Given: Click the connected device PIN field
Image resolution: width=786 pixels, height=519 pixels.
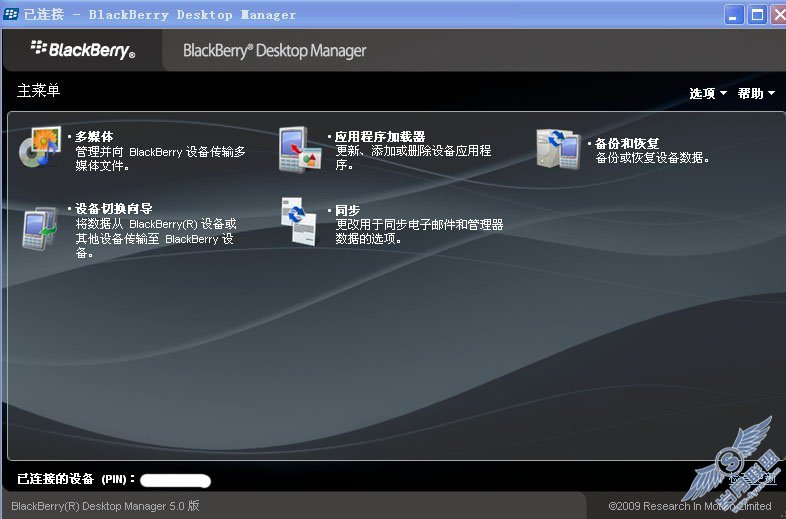Looking at the screenshot, I should click(x=175, y=480).
